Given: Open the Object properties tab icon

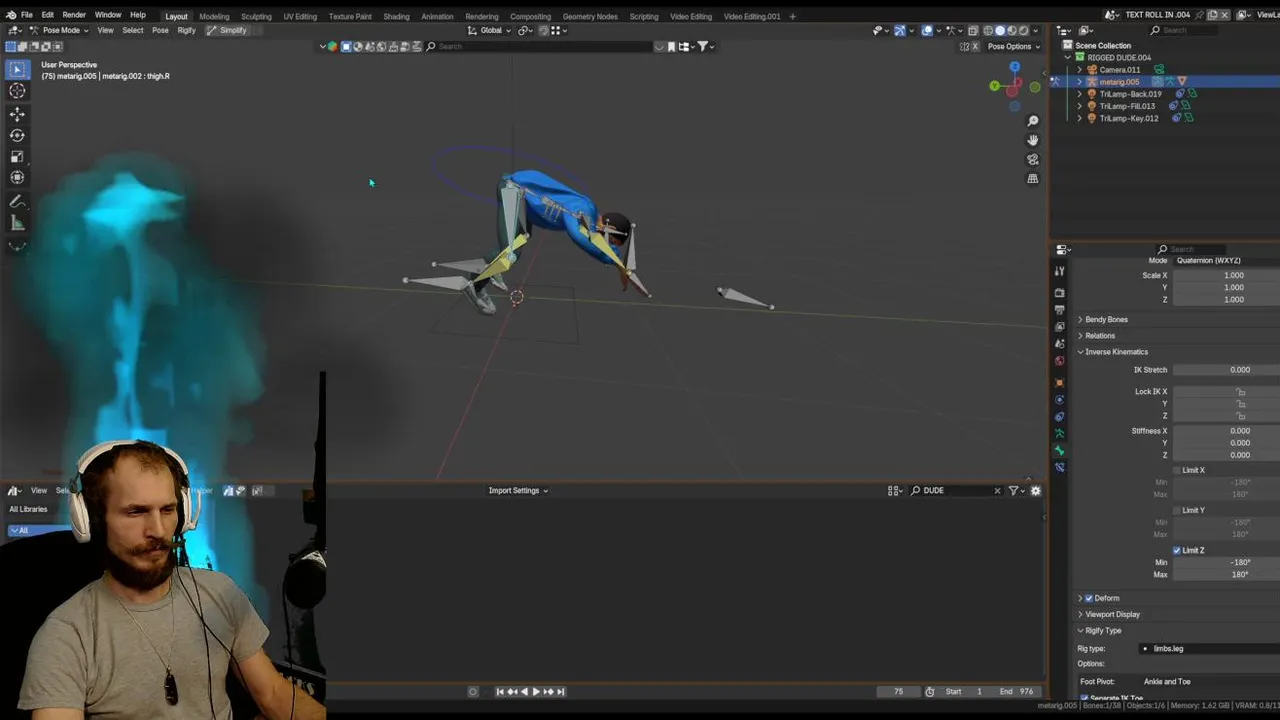Looking at the screenshot, I should [x=1060, y=382].
